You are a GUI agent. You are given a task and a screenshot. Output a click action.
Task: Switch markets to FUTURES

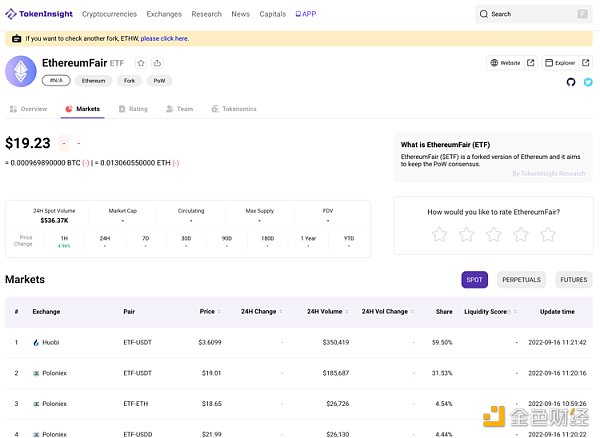(573, 280)
